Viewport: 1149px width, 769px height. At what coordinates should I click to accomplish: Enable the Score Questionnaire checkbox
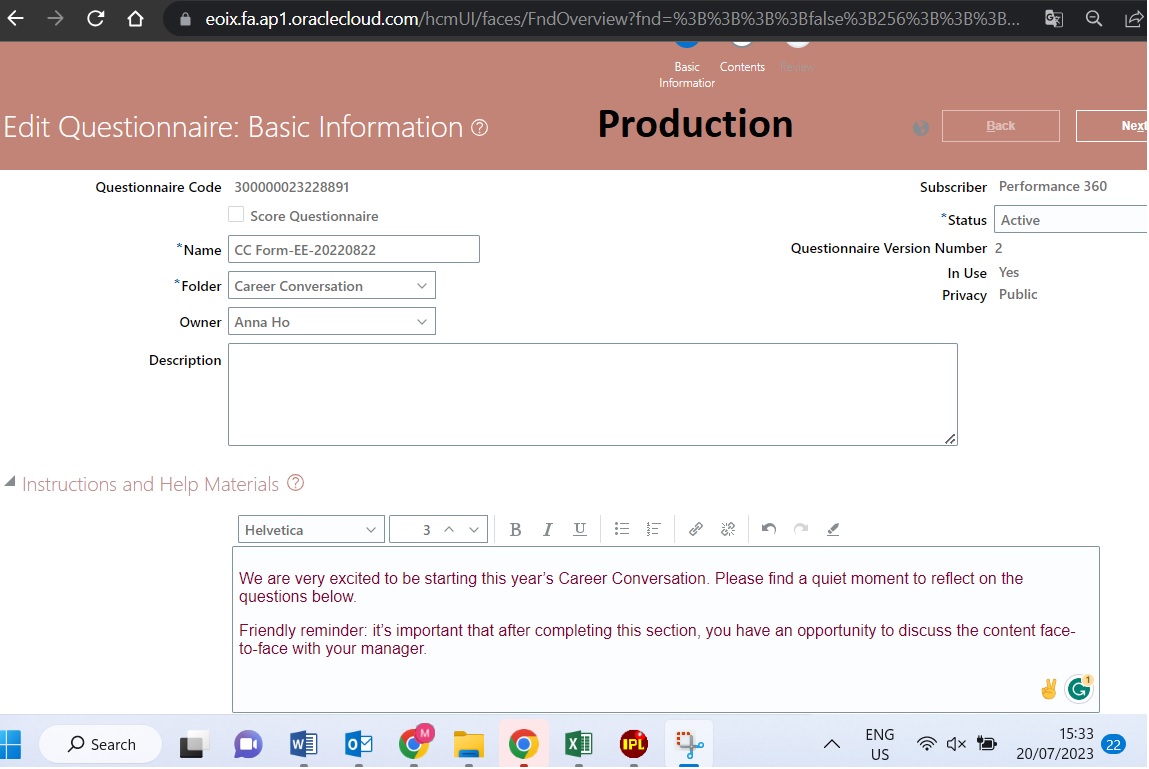[x=236, y=214]
